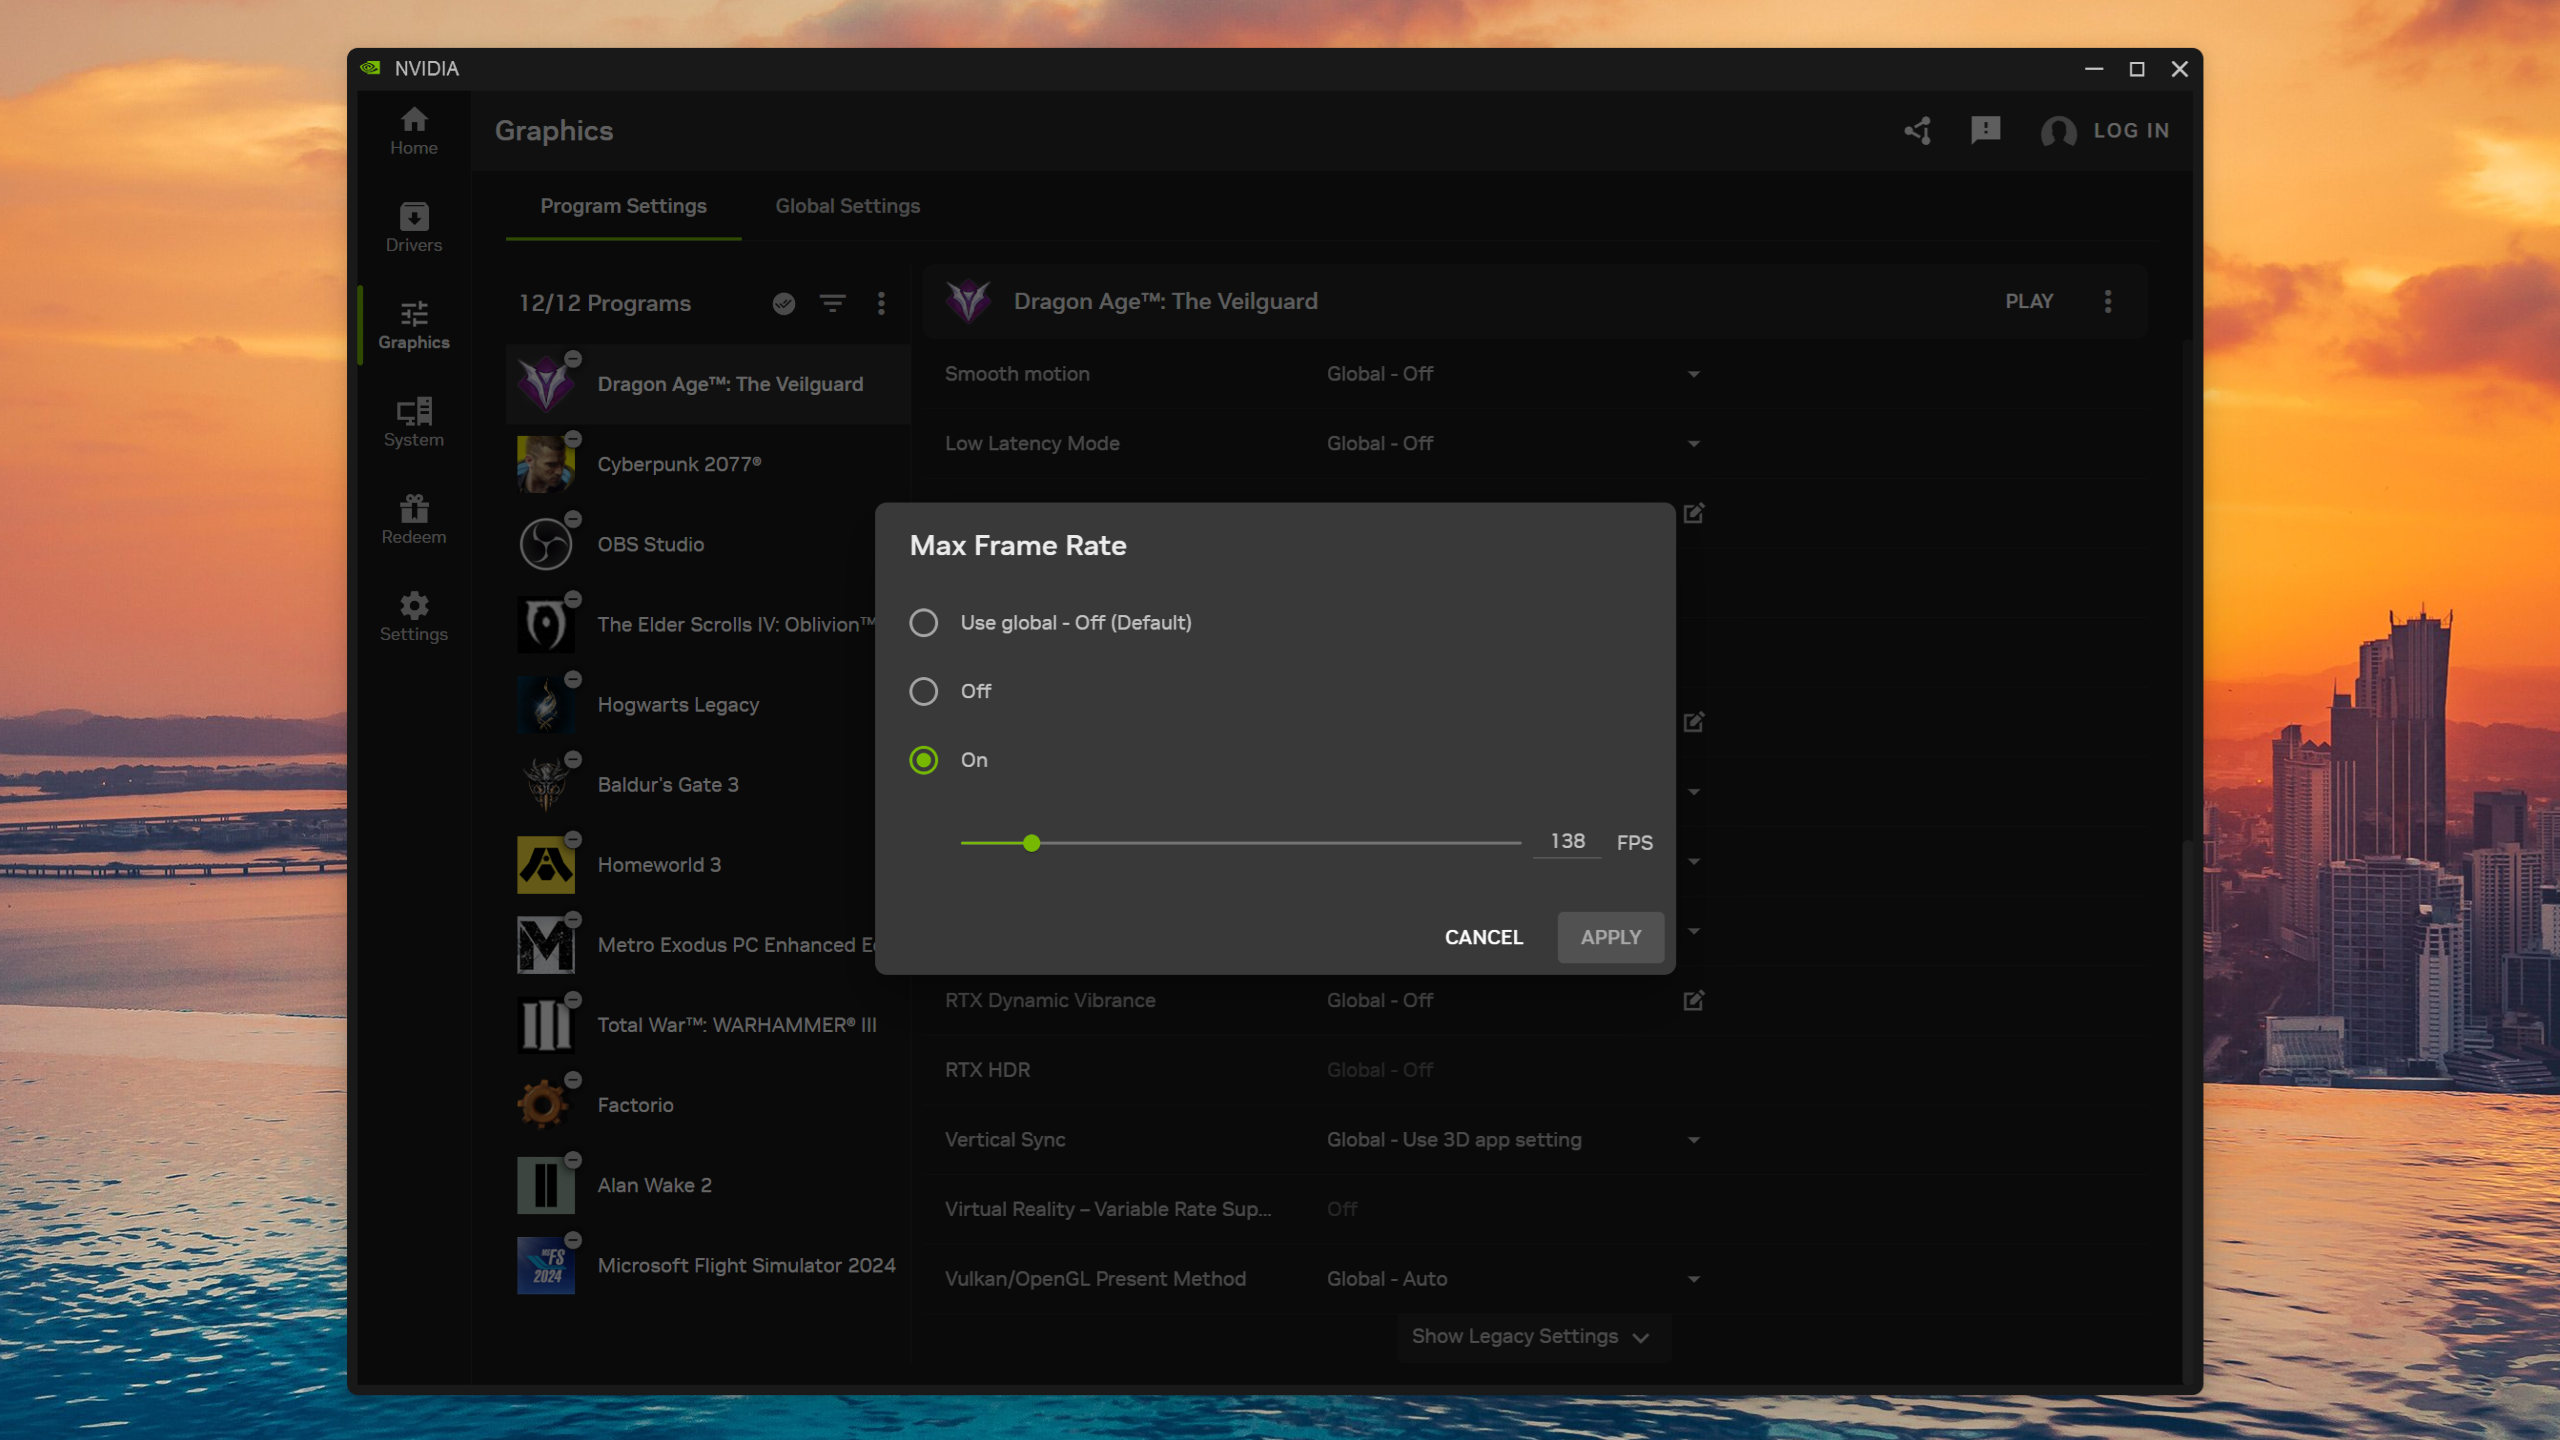
Task: Choose Use global - Off (Default)
Action: (923, 622)
